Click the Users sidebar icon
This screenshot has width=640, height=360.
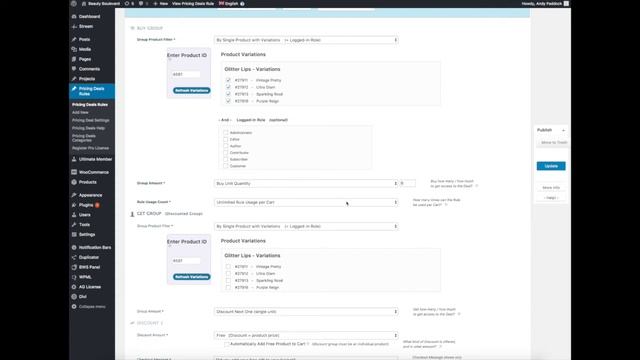pos(74,215)
